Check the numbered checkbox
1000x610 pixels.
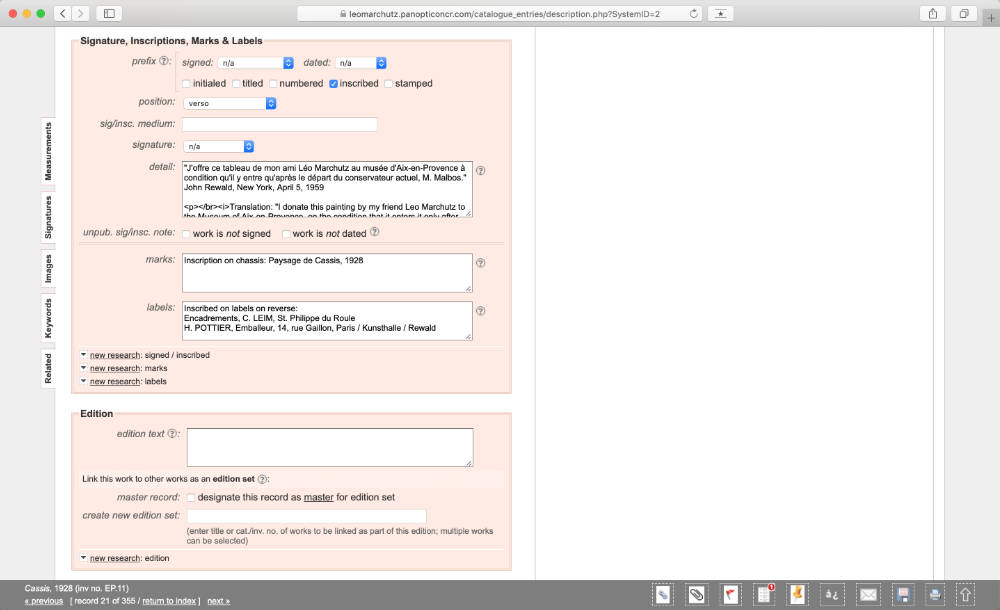coord(273,84)
